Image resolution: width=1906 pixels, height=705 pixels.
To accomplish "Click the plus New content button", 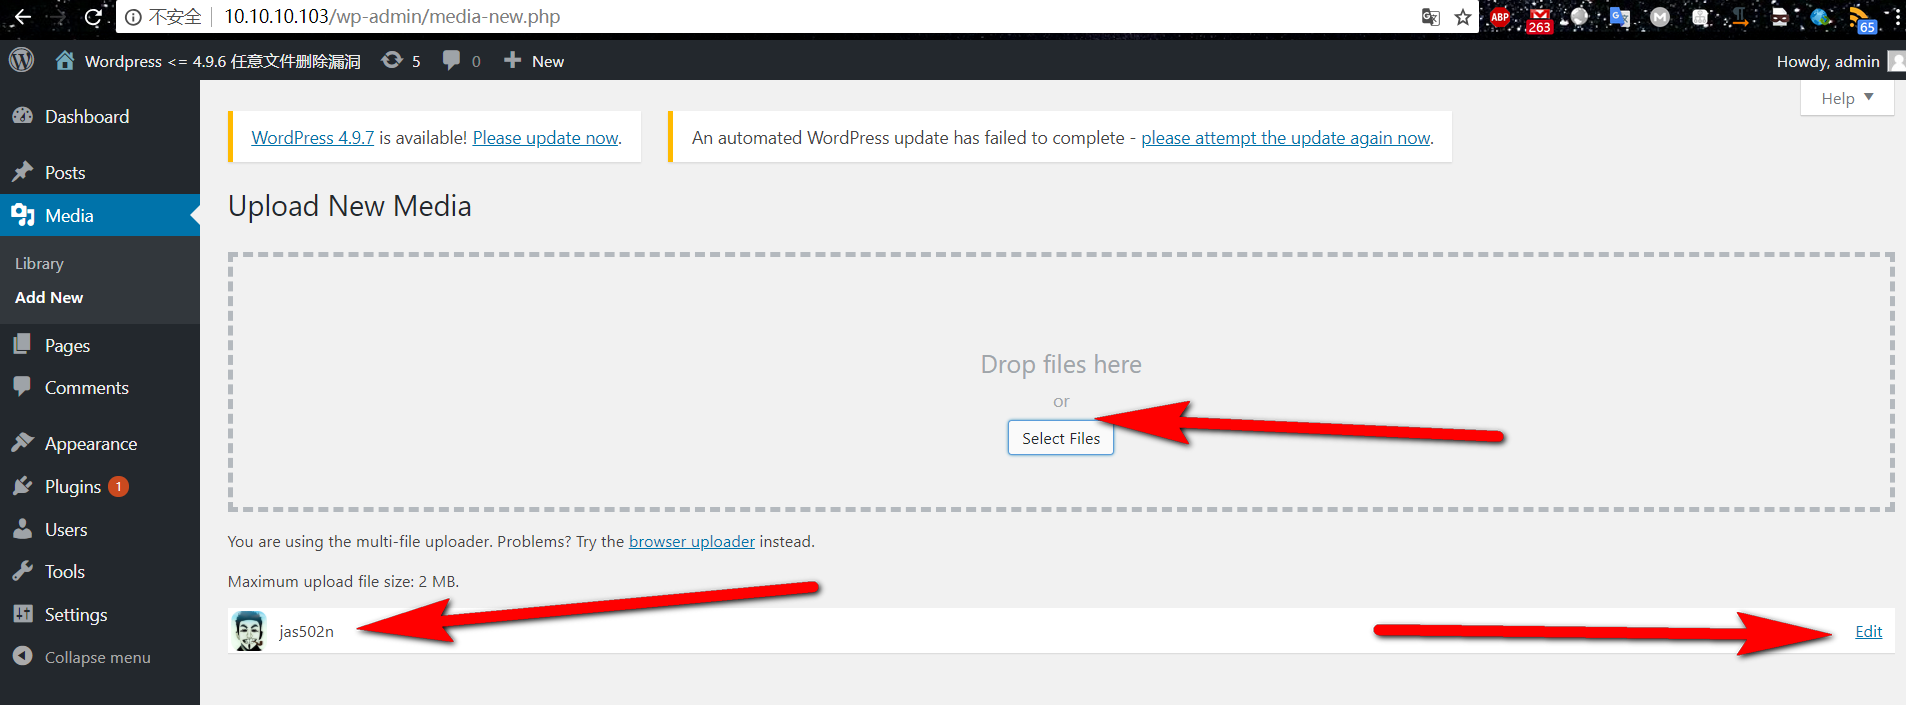I will tap(534, 61).
